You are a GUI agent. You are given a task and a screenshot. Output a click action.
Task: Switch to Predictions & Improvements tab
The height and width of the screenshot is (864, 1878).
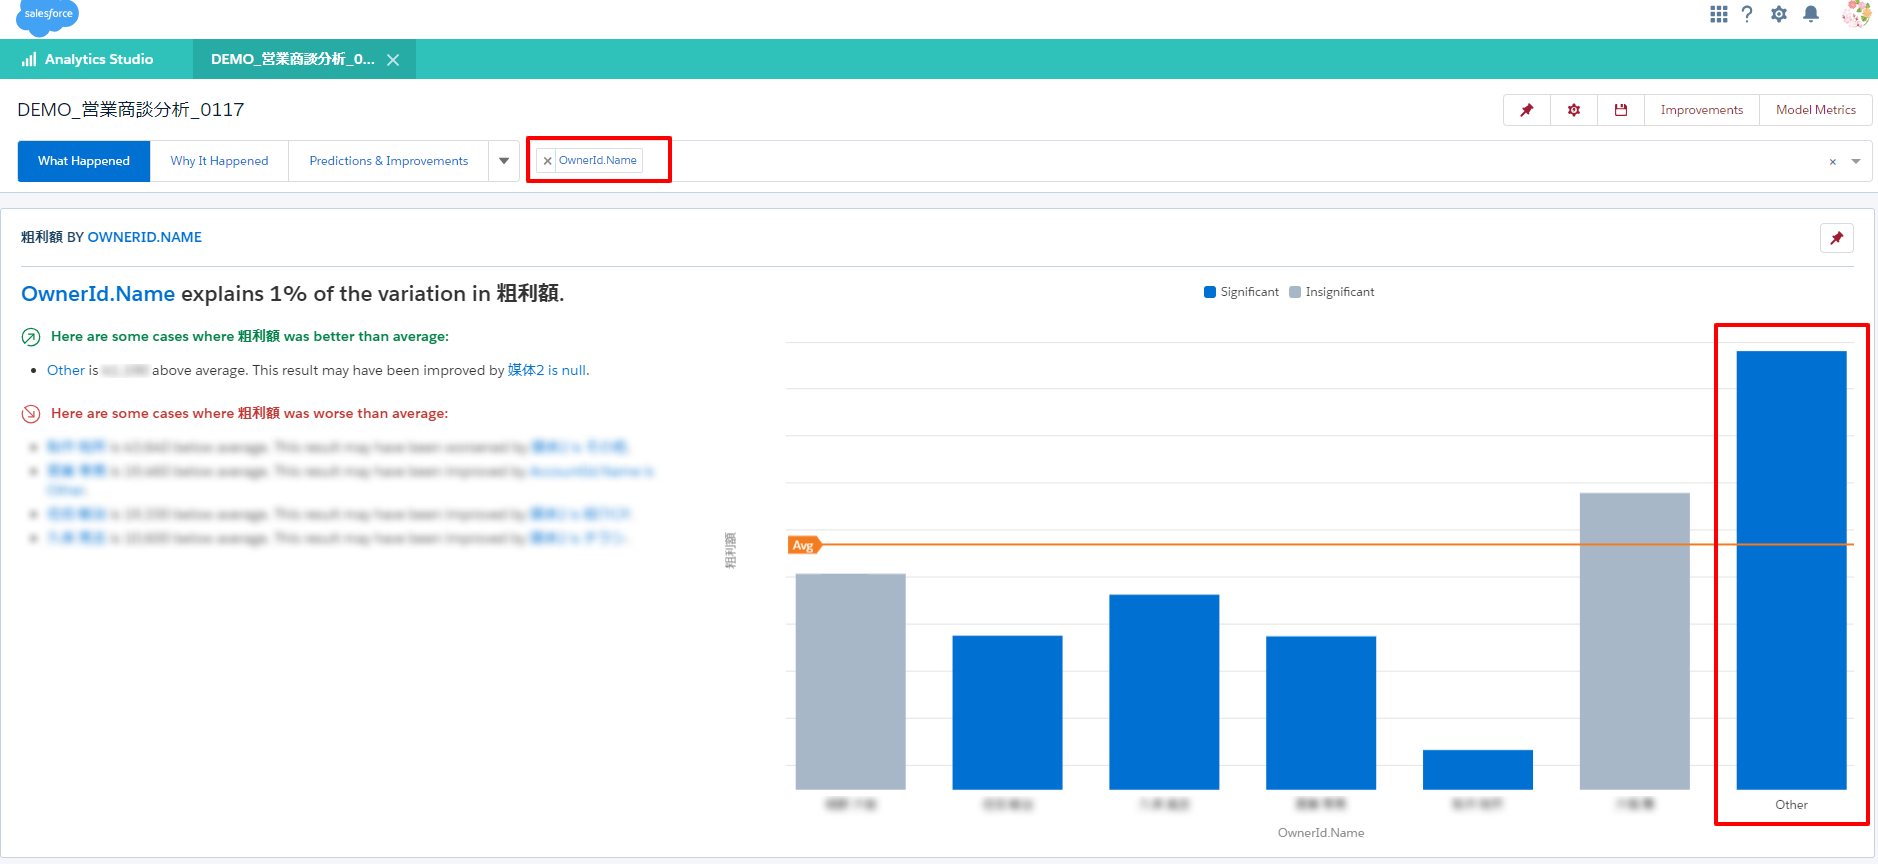click(x=388, y=161)
